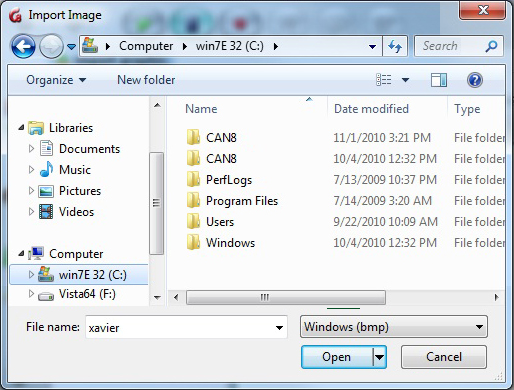Click the Open button
Image resolution: width=514 pixels, height=390 pixels.
[x=337, y=357]
